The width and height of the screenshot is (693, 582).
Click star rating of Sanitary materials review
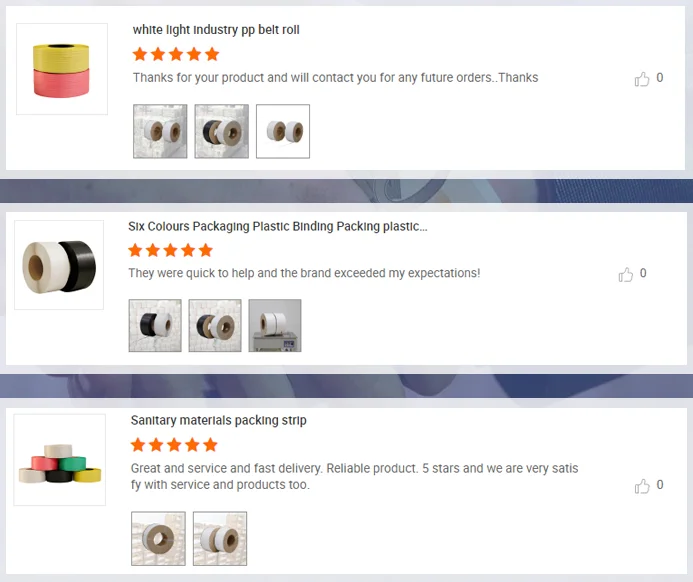(174, 445)
